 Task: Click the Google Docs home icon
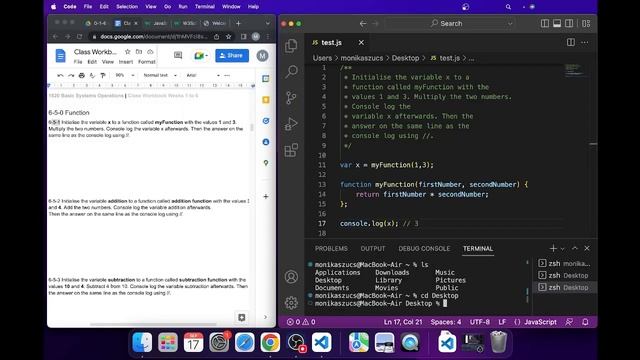[60, 56]
